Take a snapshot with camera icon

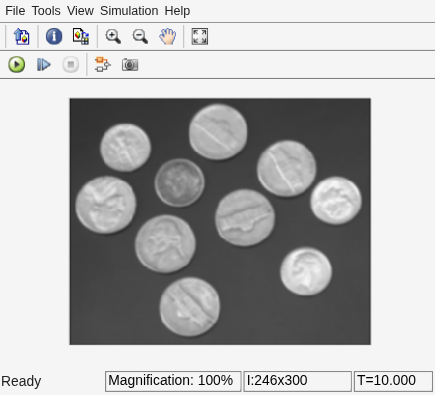coord(130,64)
